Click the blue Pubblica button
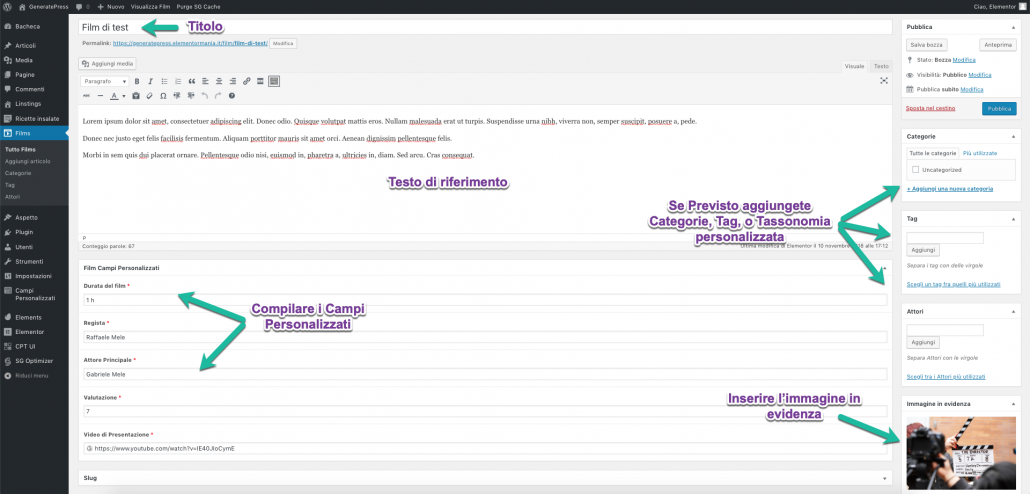Viewport: 1030px width, 494px height. point(998,108)
